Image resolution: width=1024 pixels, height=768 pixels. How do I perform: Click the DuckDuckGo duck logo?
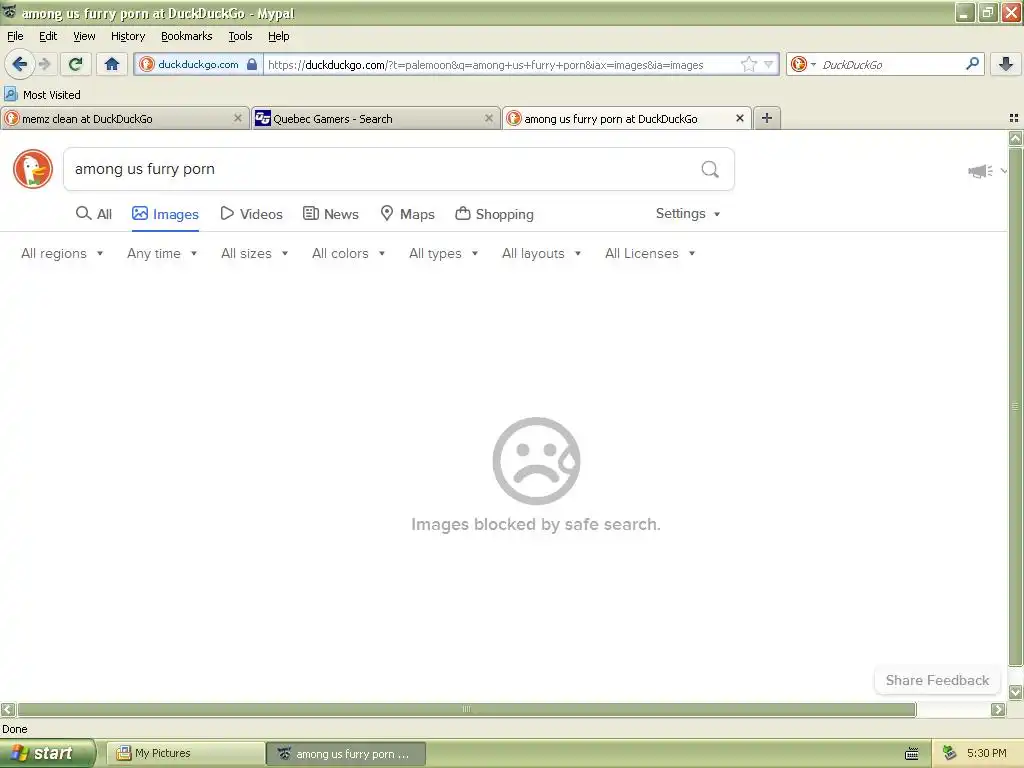point(33,169)
